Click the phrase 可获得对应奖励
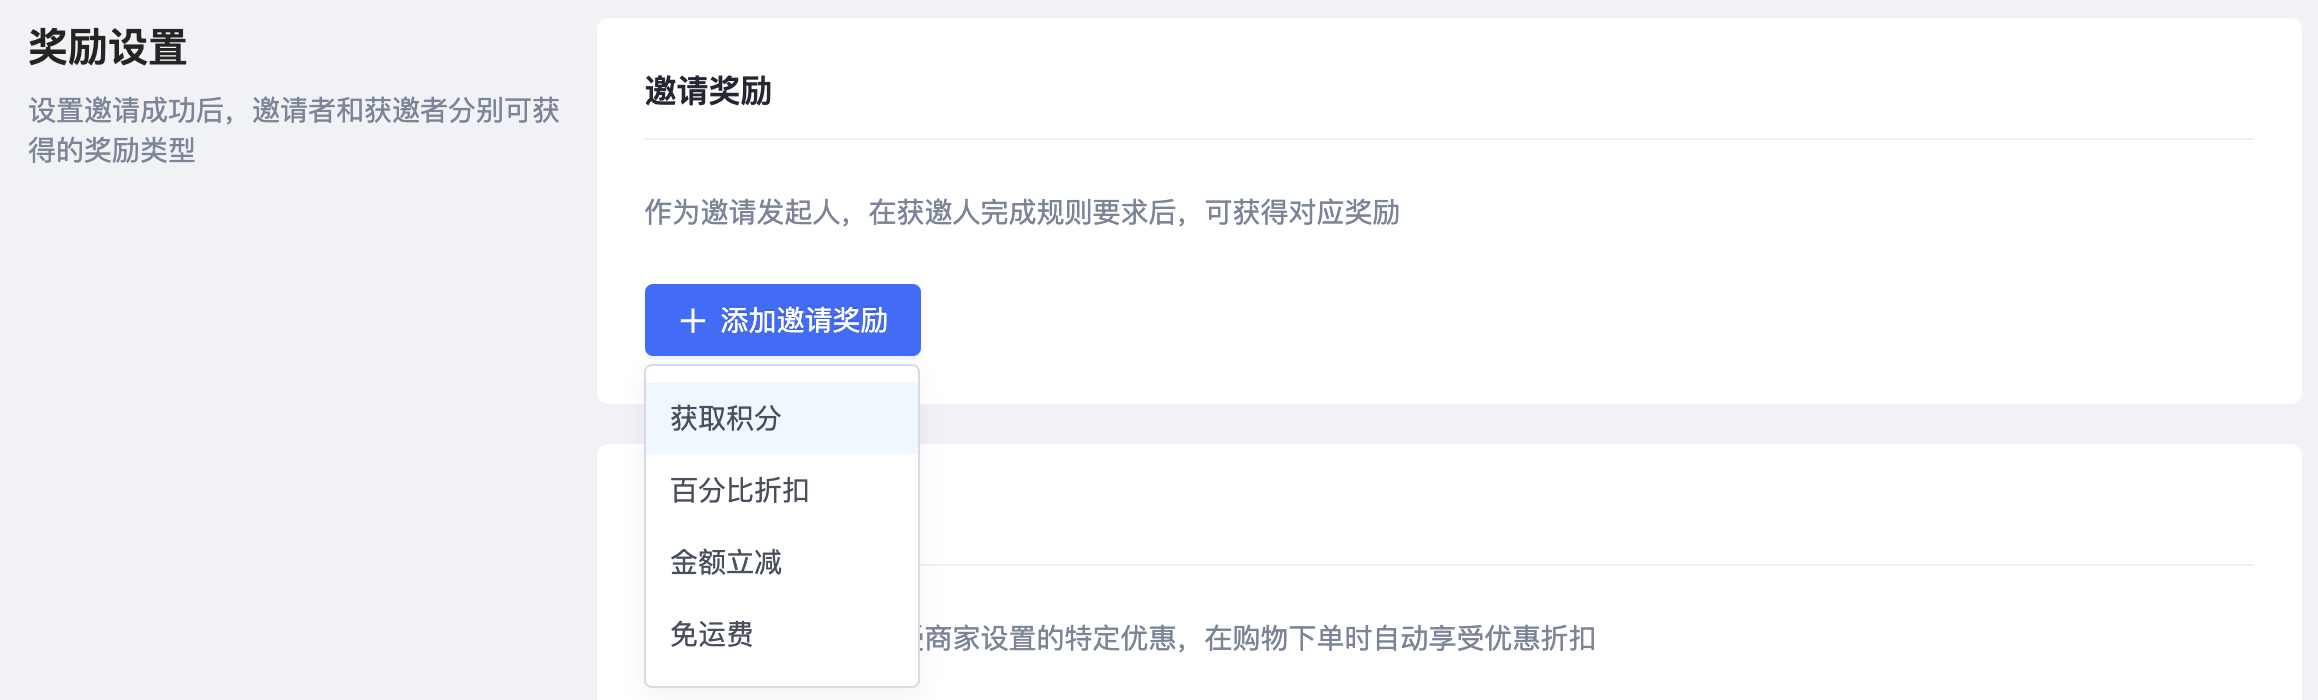 click(x=1302, y=212)
